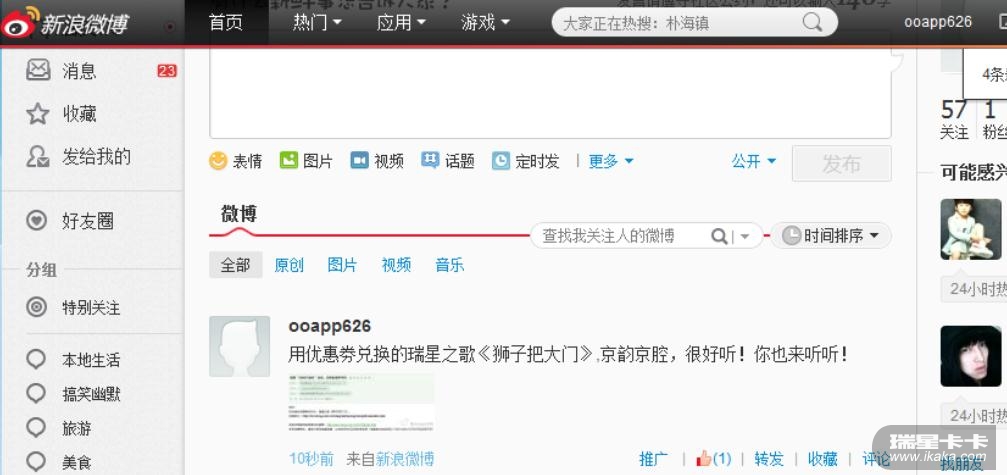Click the 转发 repost link
The image size is (1007, 475).
(769, 459)
